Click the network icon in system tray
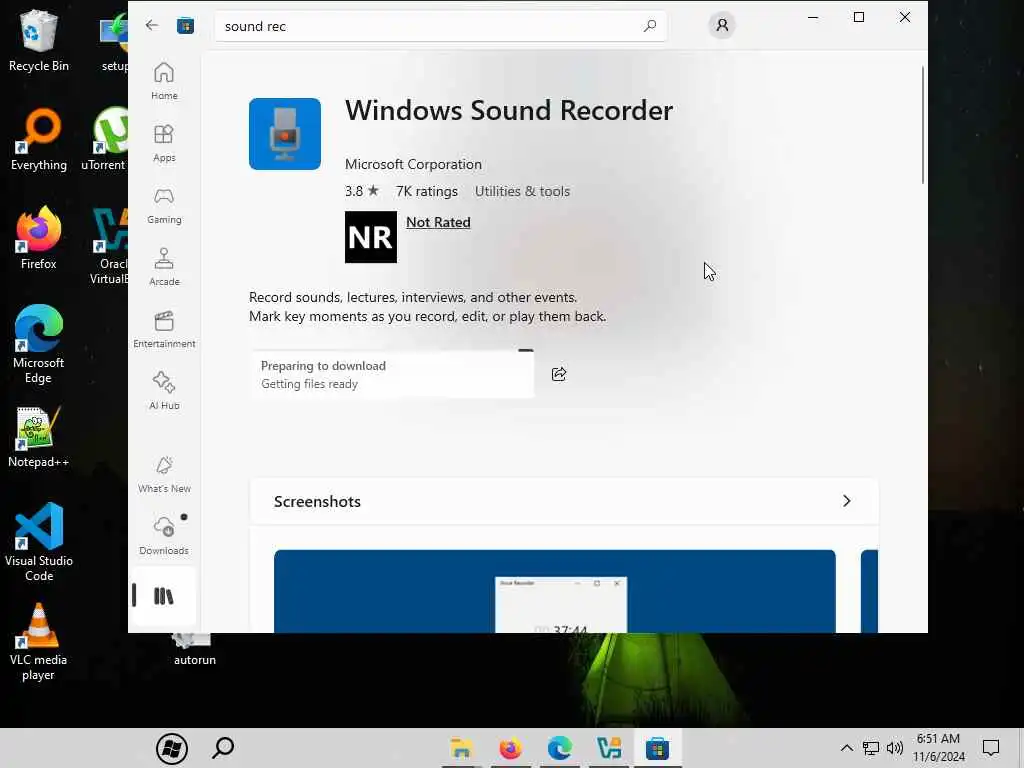This screenshot has height=768, width=1024. coord(871,748)
